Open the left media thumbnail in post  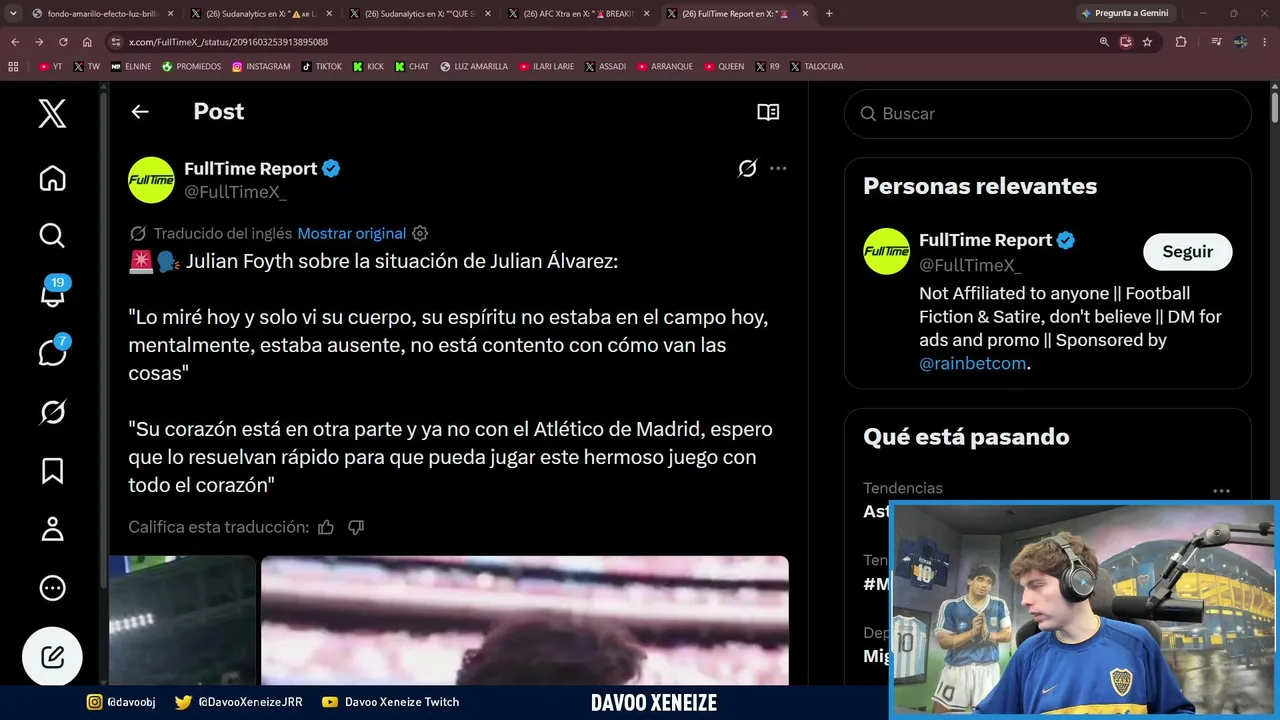[x=182, y=621]
